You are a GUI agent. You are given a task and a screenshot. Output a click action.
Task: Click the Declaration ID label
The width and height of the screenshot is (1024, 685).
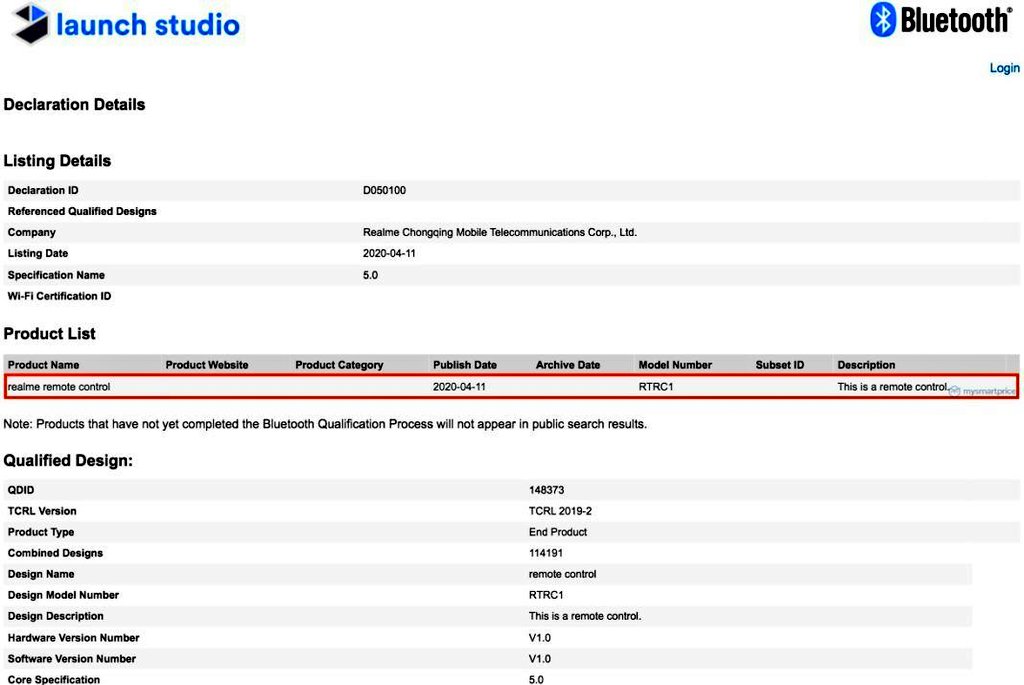click(x=43, y=190)
